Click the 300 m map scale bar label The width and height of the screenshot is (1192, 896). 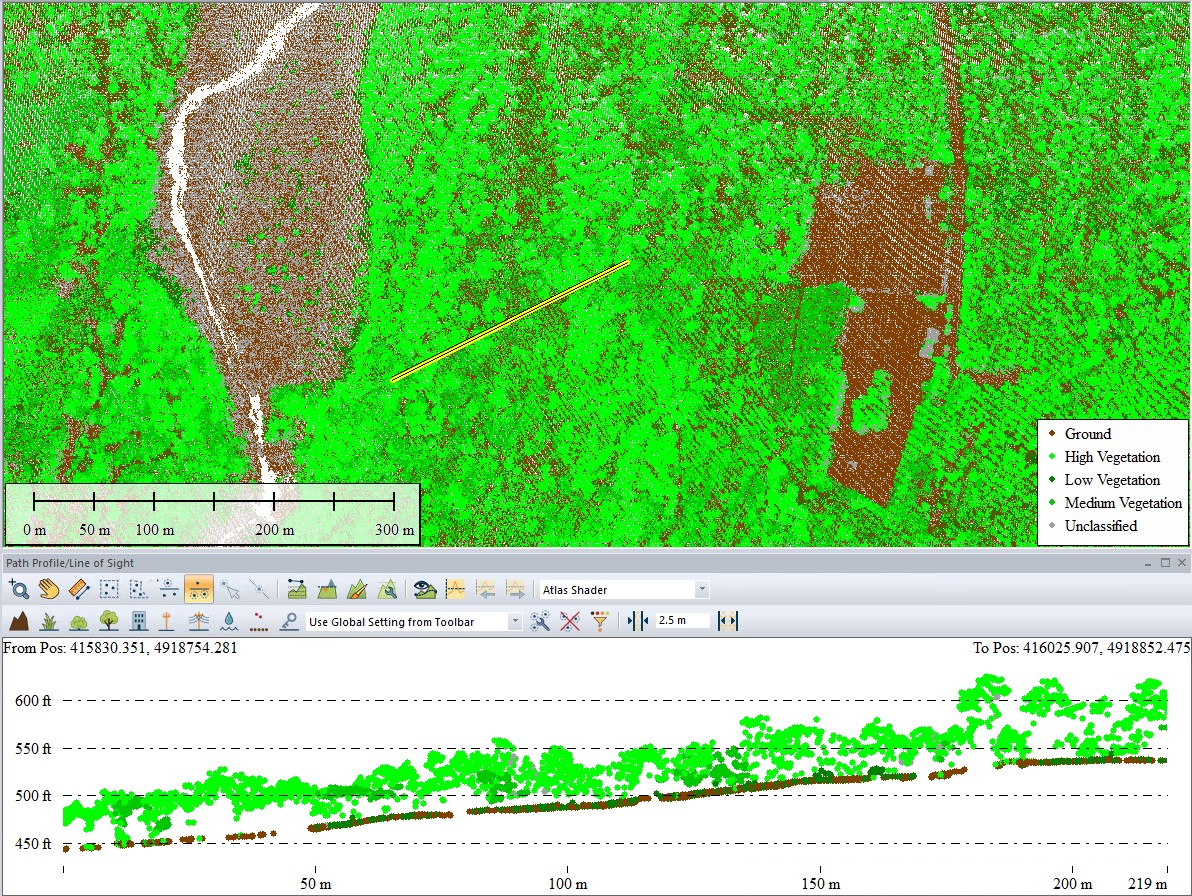(x=395, y=530)
